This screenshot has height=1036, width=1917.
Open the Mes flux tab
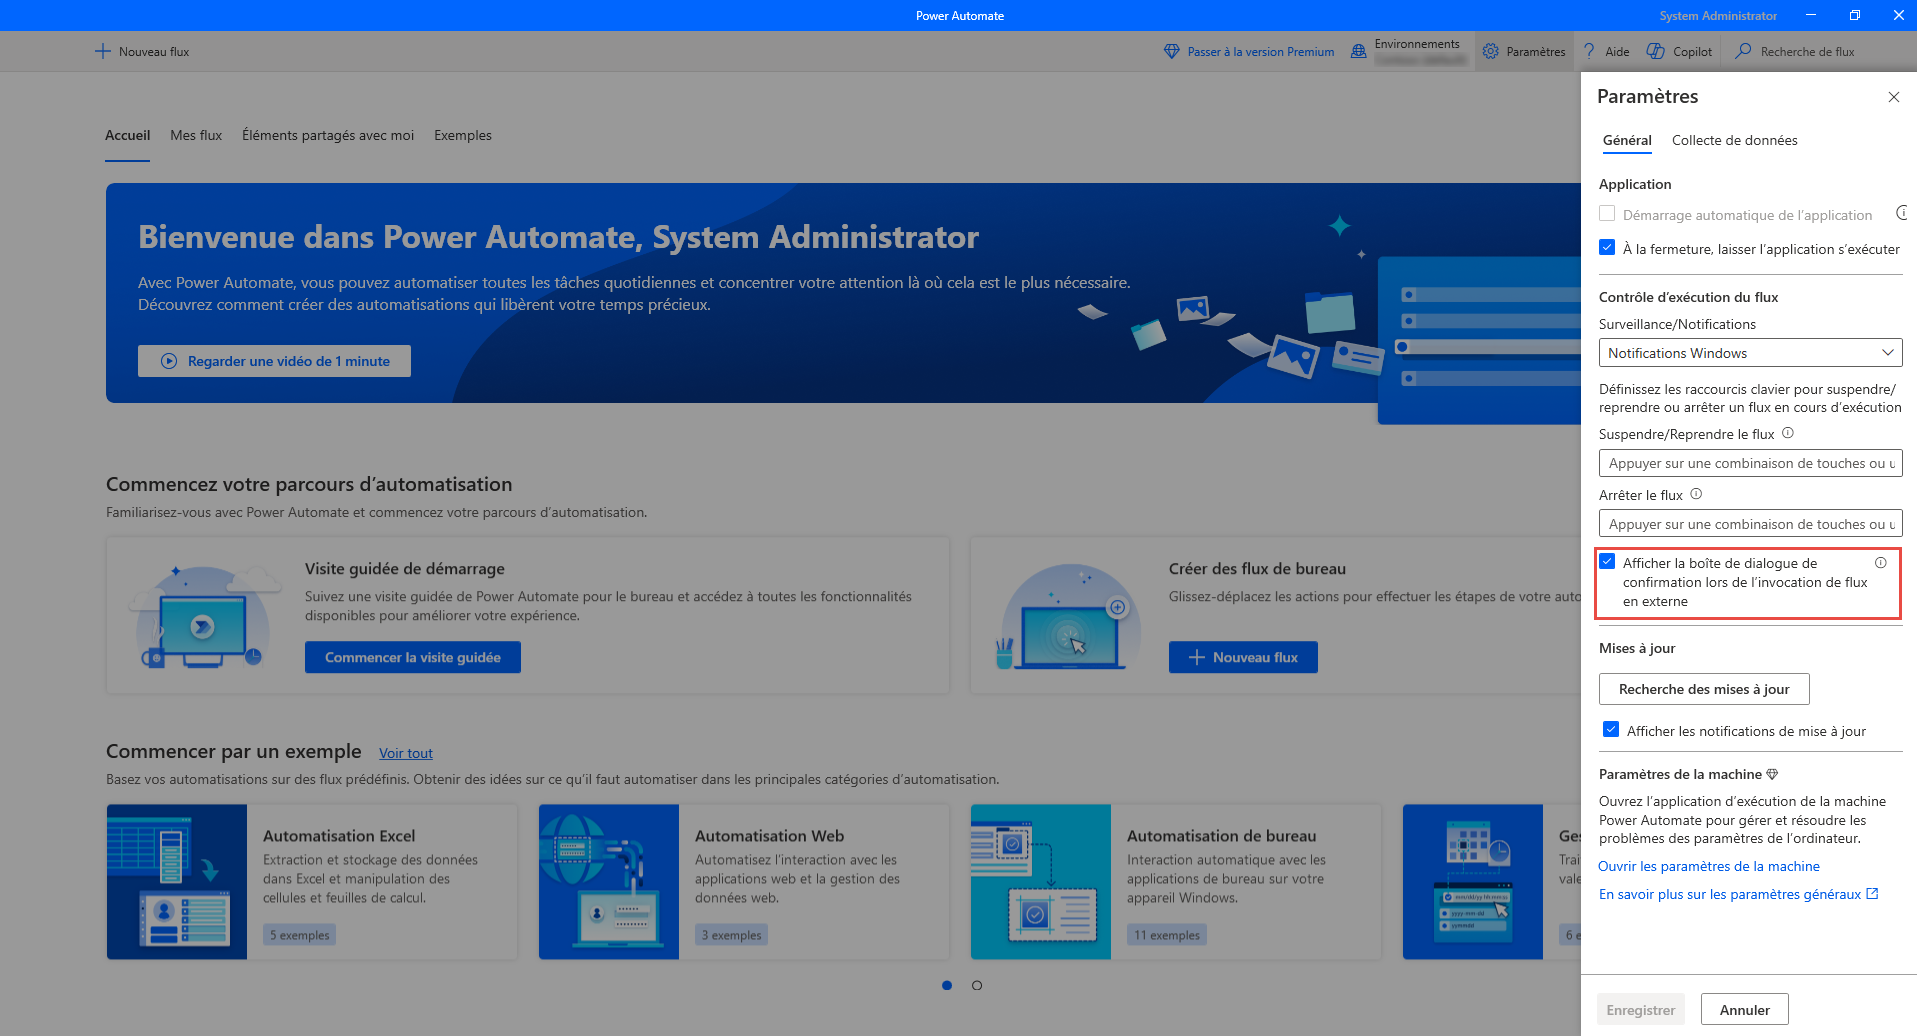pyautogui.click(x=196, y=135)
